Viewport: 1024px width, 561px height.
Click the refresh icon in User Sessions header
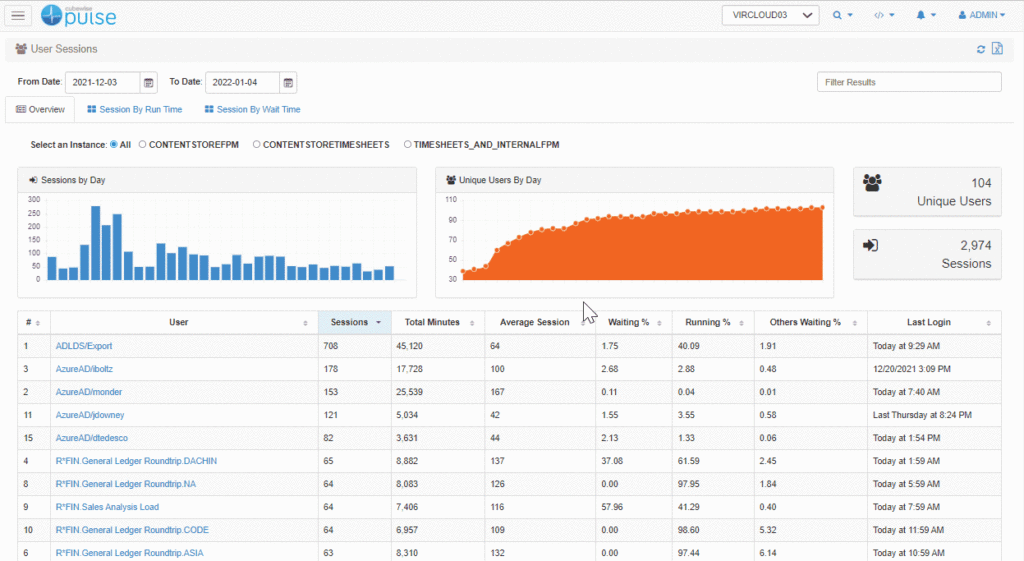point(981,49)
